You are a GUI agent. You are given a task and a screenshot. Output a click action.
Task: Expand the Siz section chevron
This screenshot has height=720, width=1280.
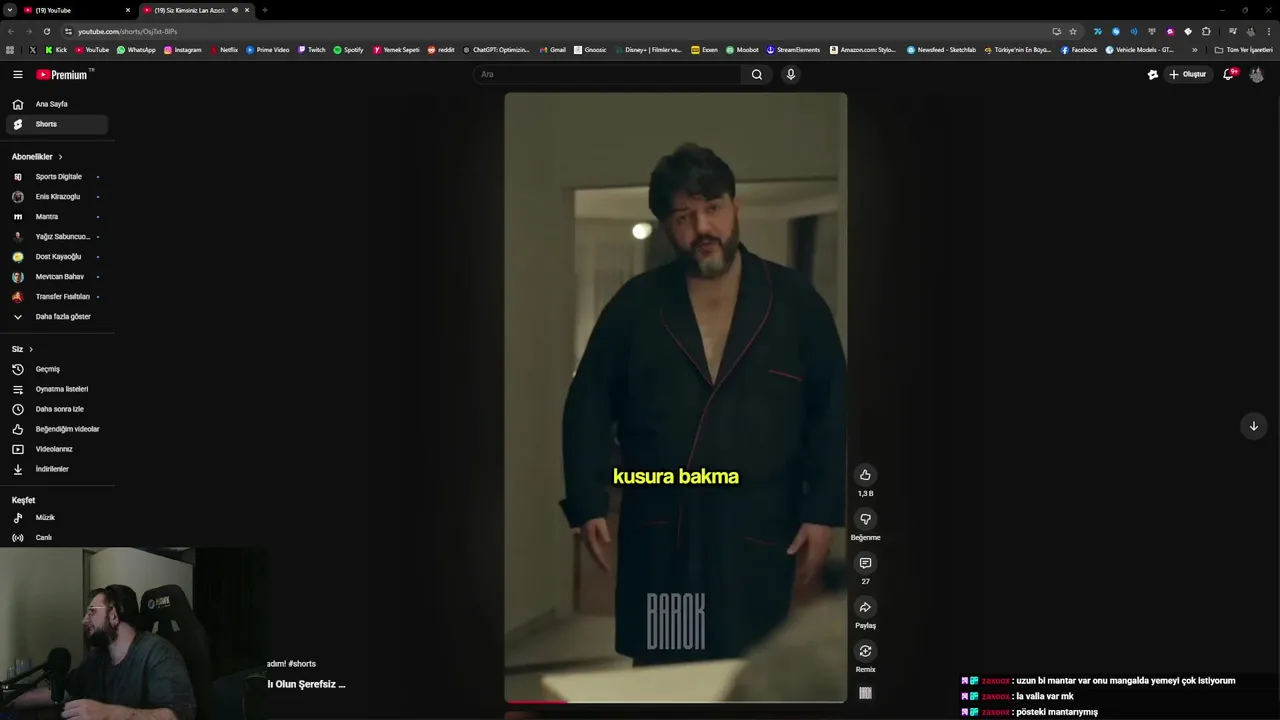tap(31, 349)
